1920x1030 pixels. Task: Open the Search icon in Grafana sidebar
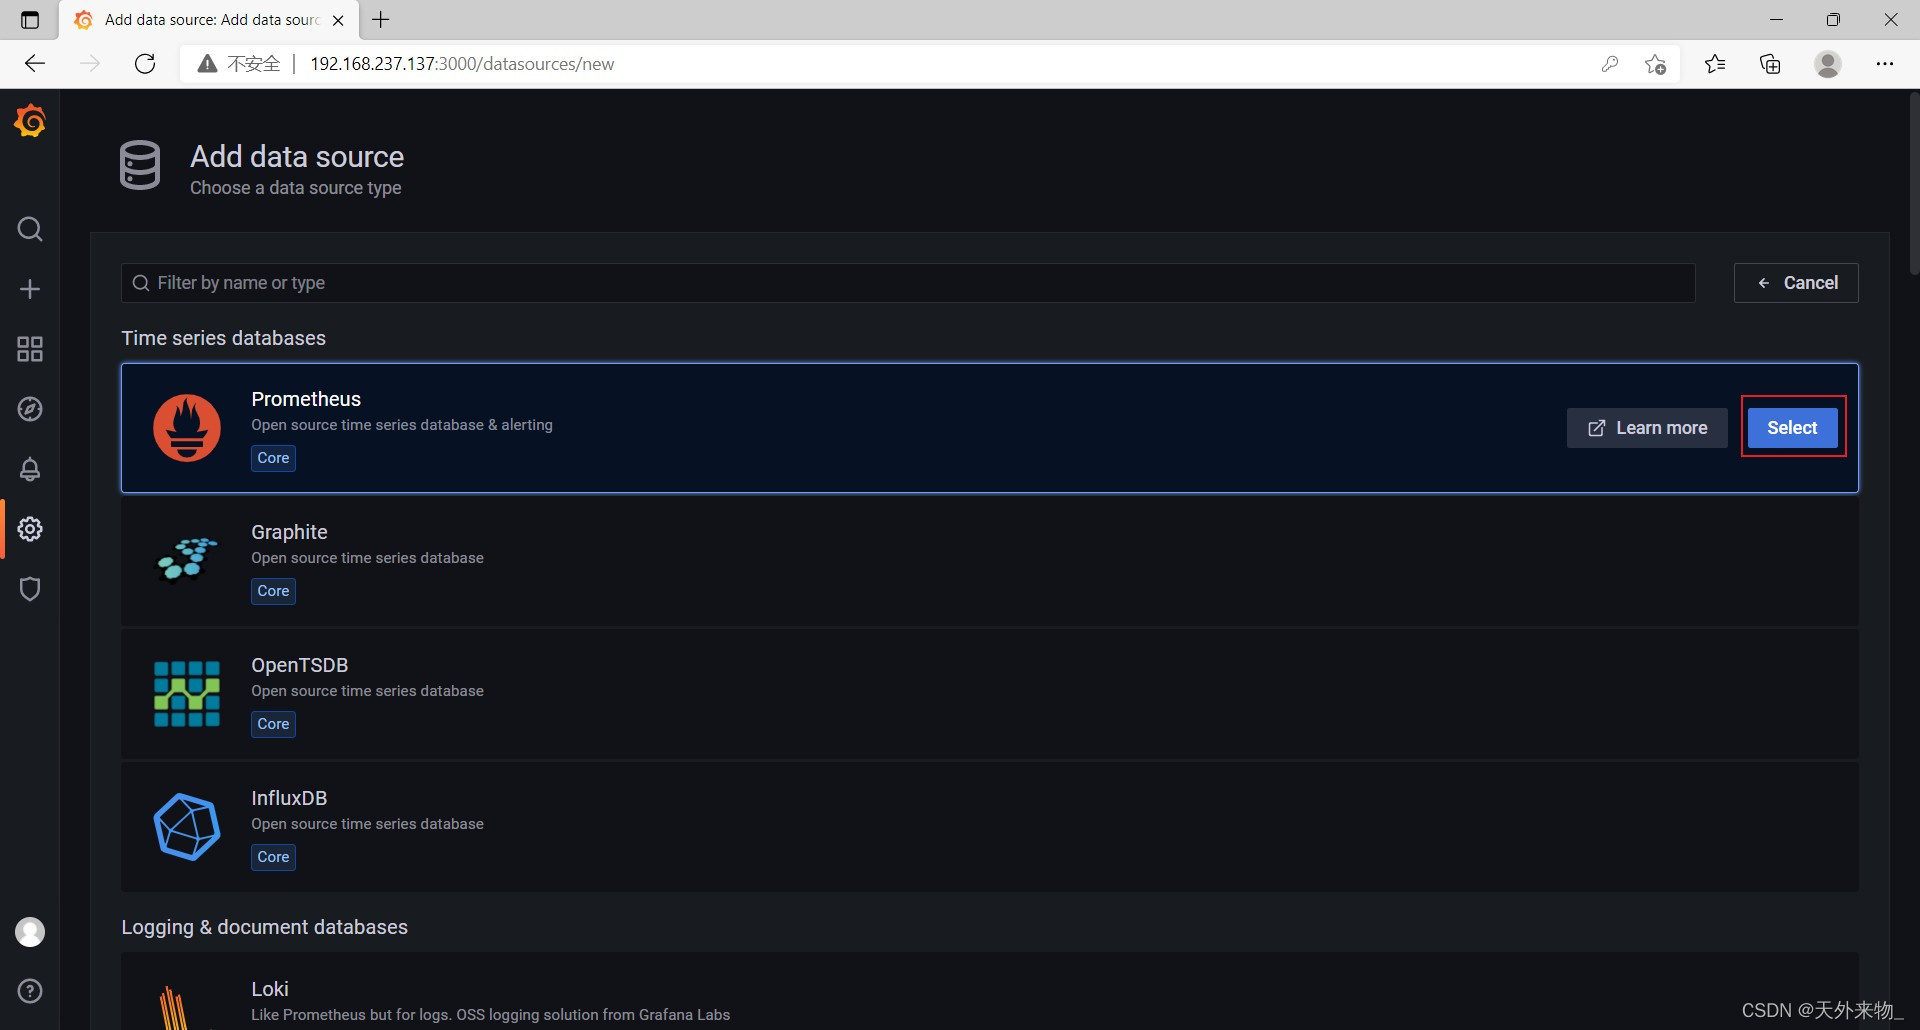pos(30,229)
